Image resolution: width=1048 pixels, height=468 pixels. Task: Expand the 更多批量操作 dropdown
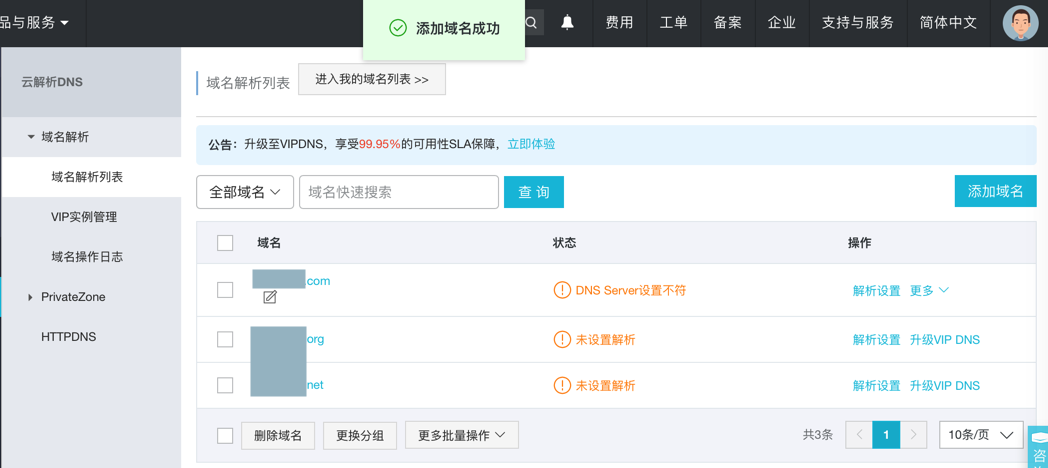point(461,435)
